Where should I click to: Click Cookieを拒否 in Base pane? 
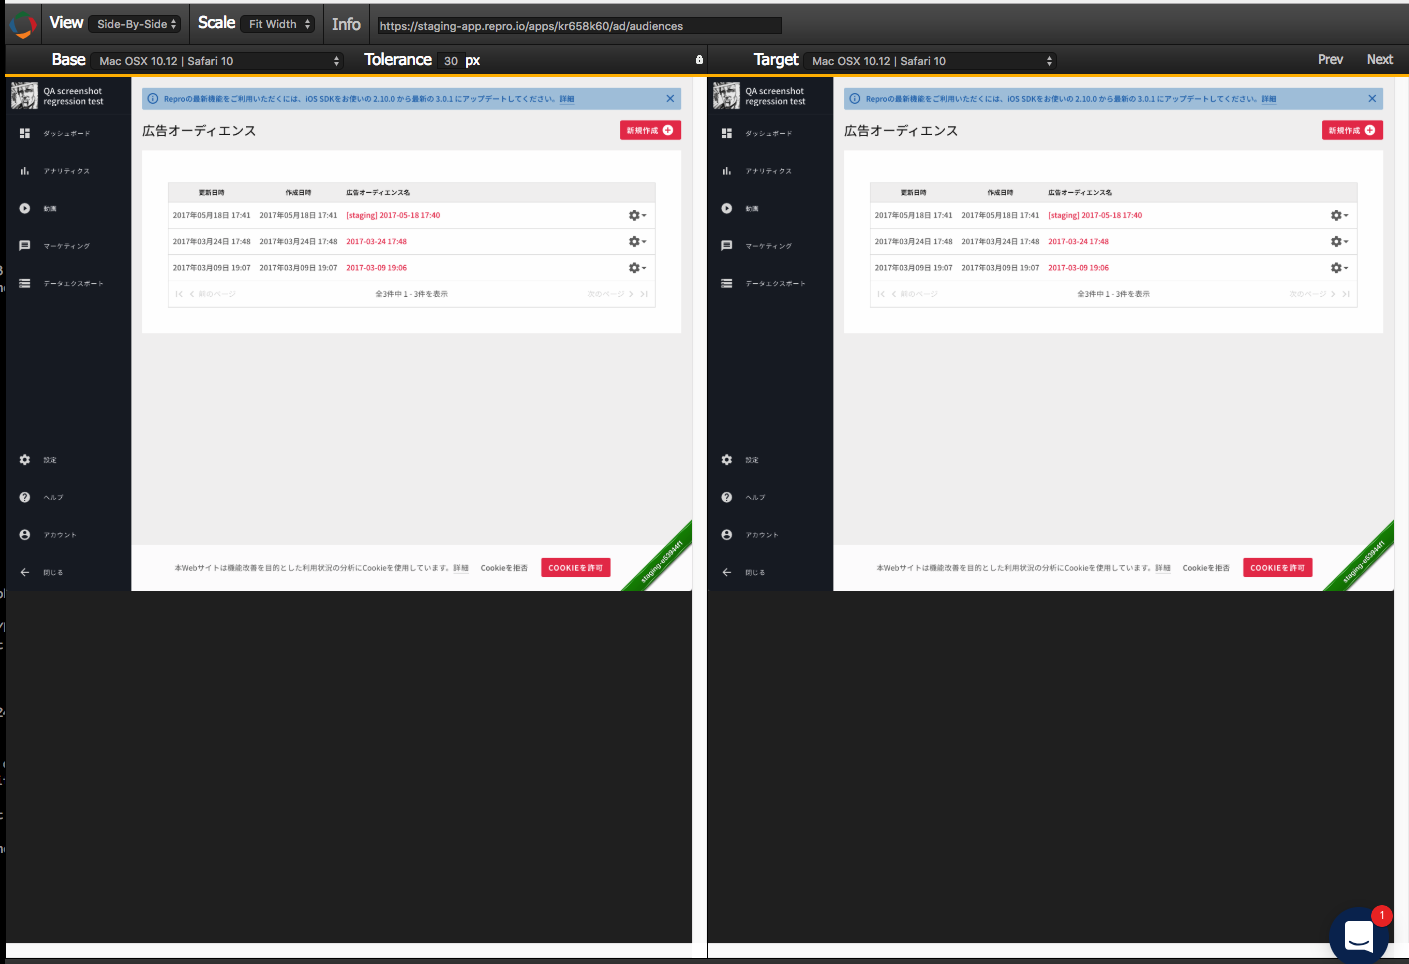(504, 568)
